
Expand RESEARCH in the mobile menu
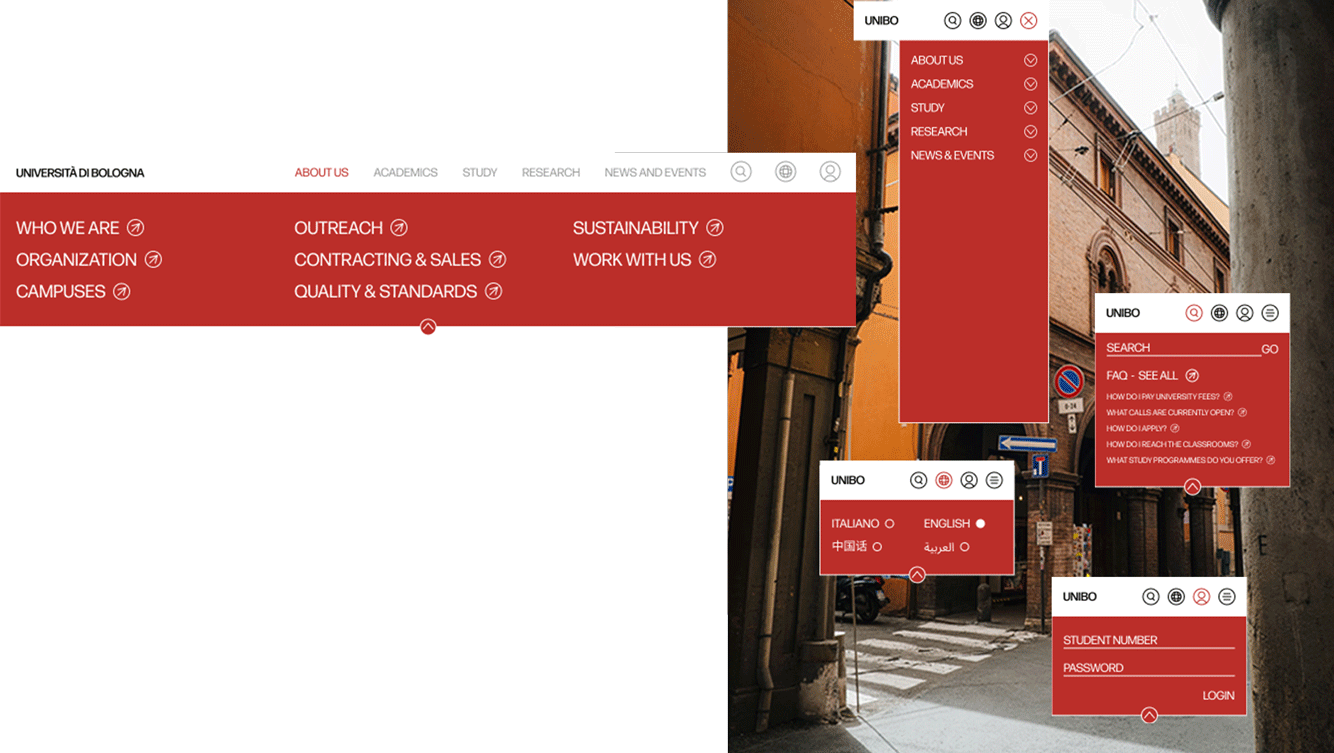pyautogui.click(x=1031, y=132)
